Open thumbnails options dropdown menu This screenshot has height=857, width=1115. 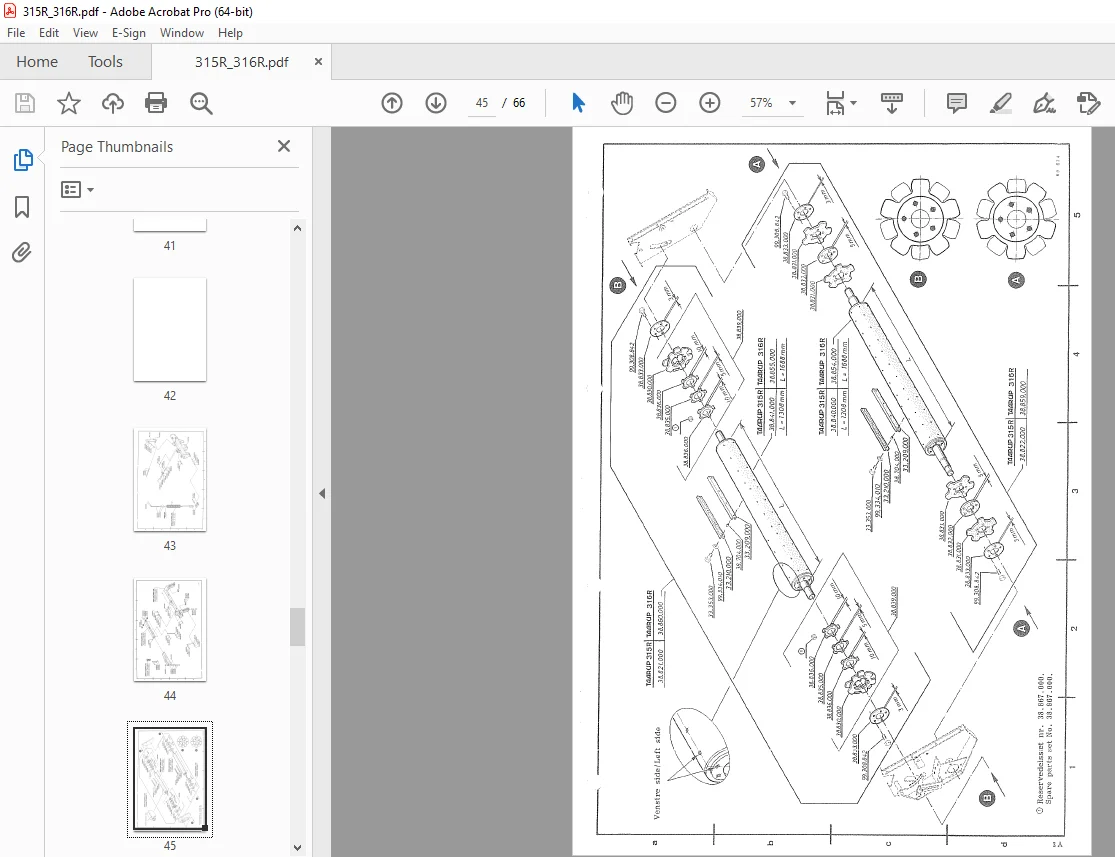click(x=78, y=189)
